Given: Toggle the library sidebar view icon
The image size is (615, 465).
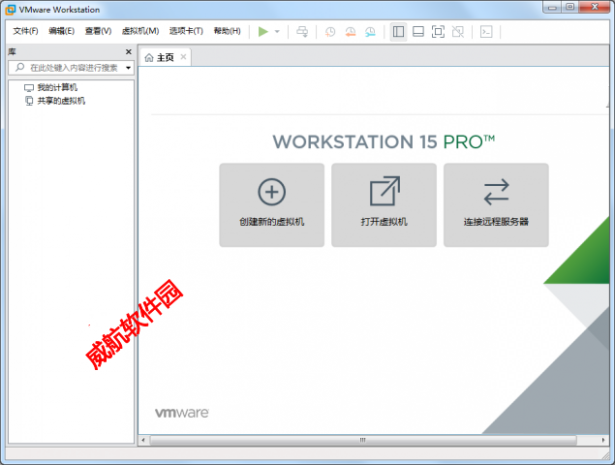Looking at the screenshot, I should [398, 32].
